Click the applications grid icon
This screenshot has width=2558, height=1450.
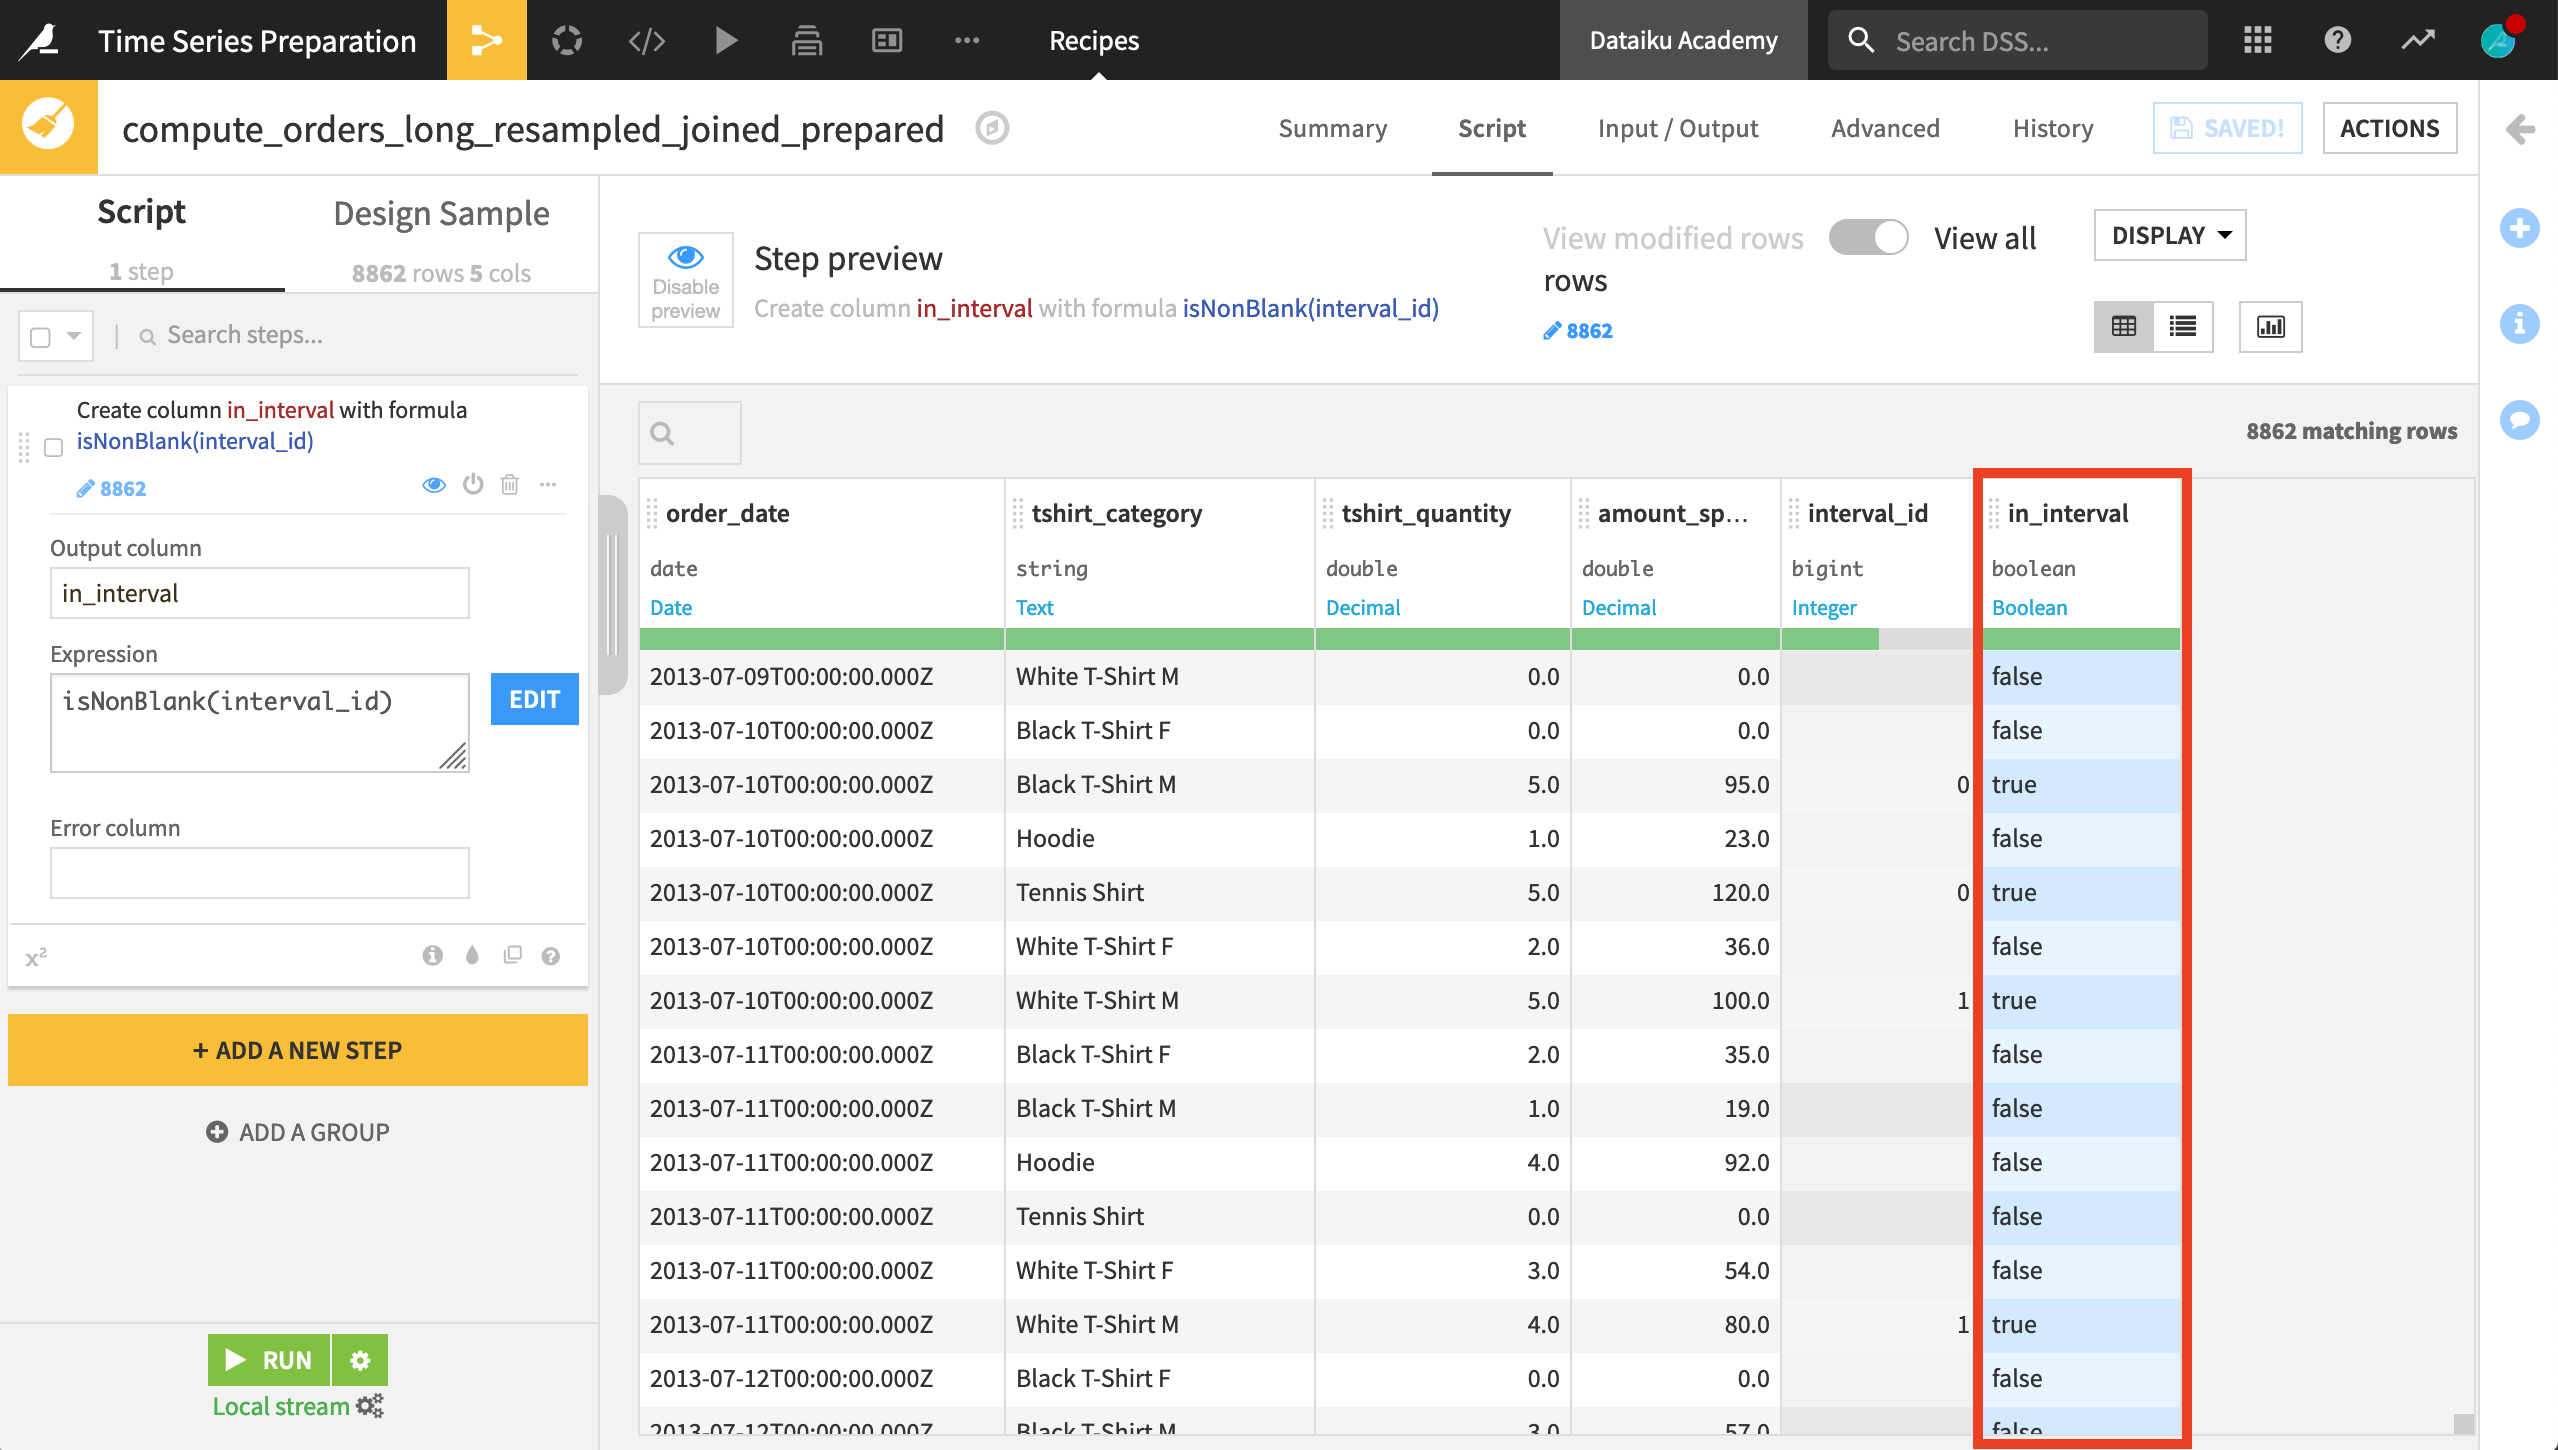2257,40
